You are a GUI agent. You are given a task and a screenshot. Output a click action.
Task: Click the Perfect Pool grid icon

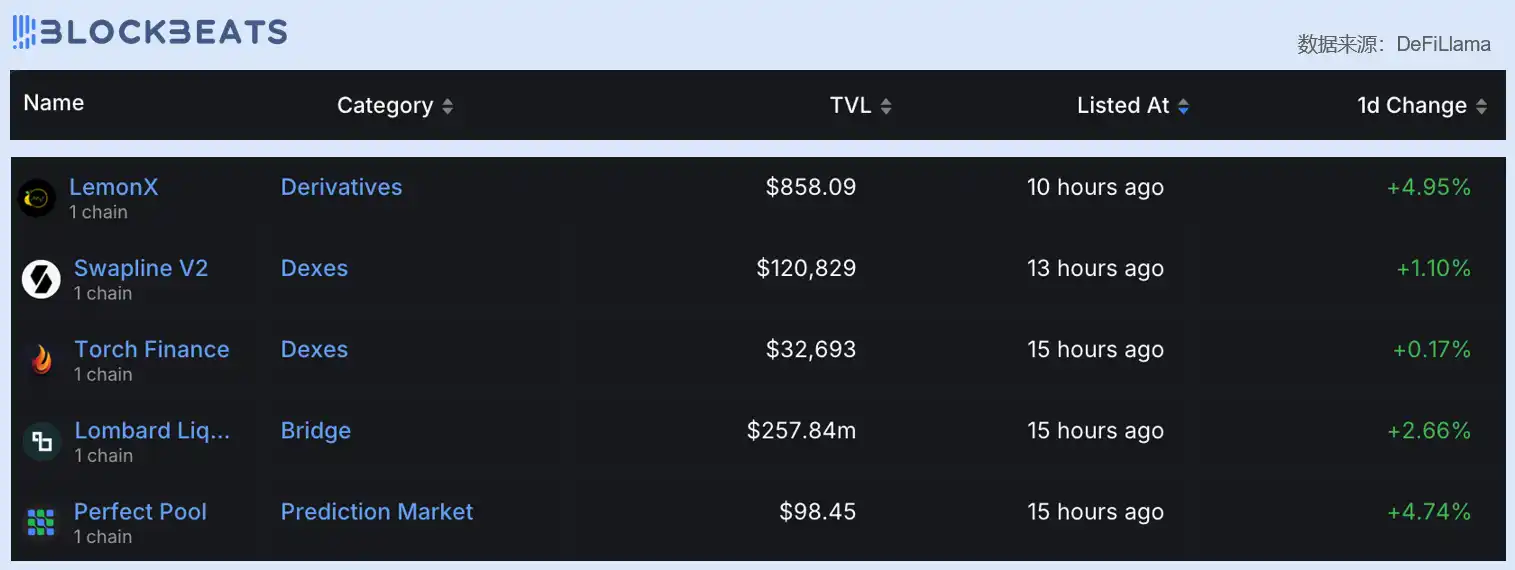(x=41, y=522)
